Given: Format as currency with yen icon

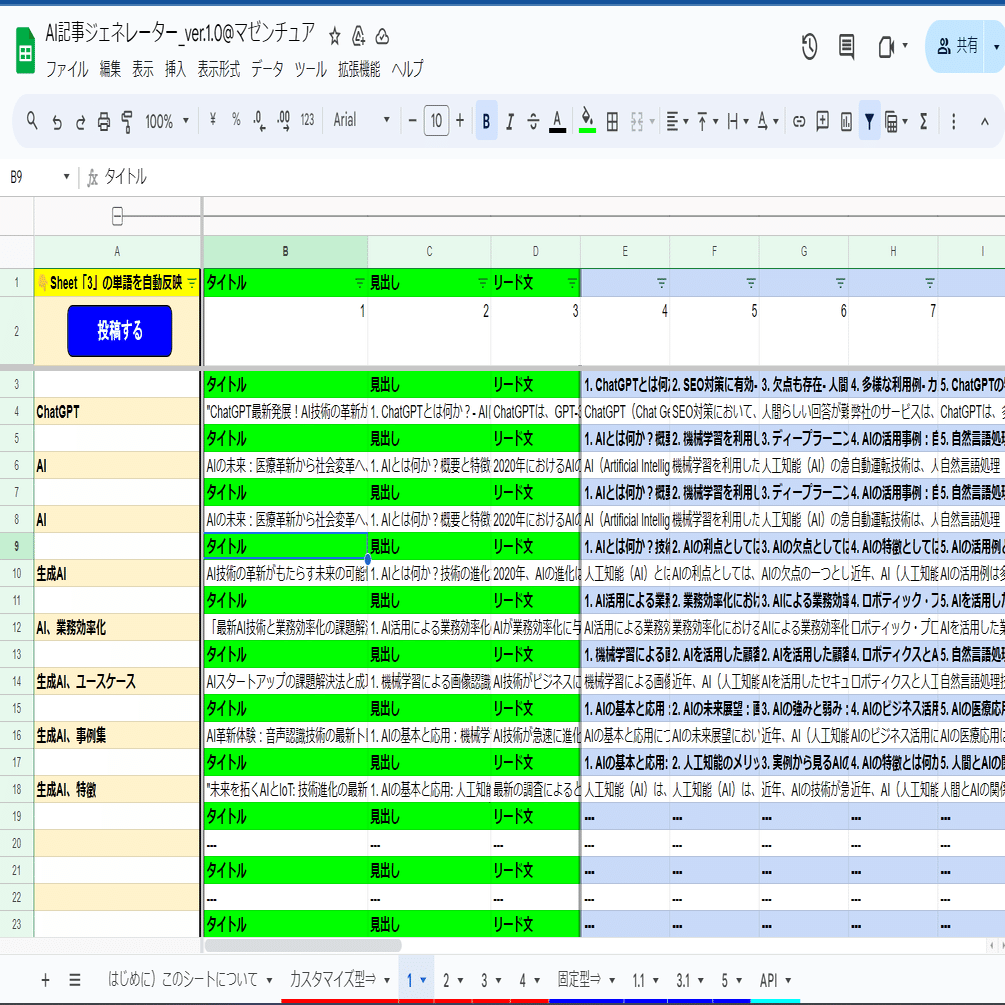Looking at the screenshot, I should point(213,119).
